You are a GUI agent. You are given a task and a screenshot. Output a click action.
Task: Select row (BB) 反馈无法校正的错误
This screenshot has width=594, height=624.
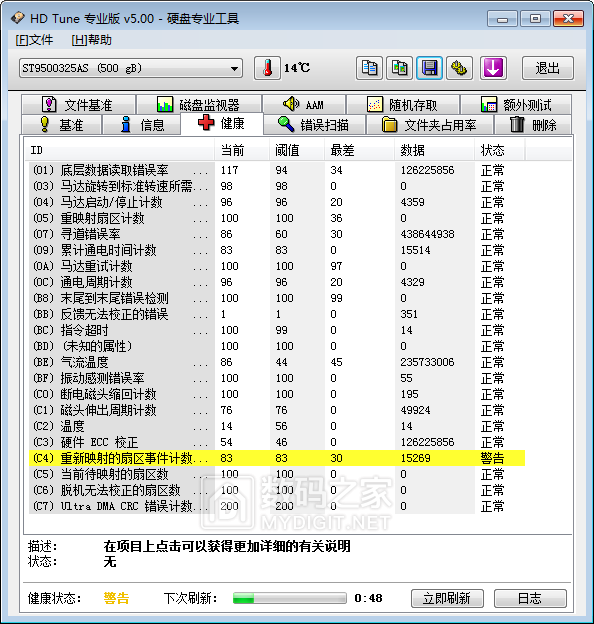(277, 314)
